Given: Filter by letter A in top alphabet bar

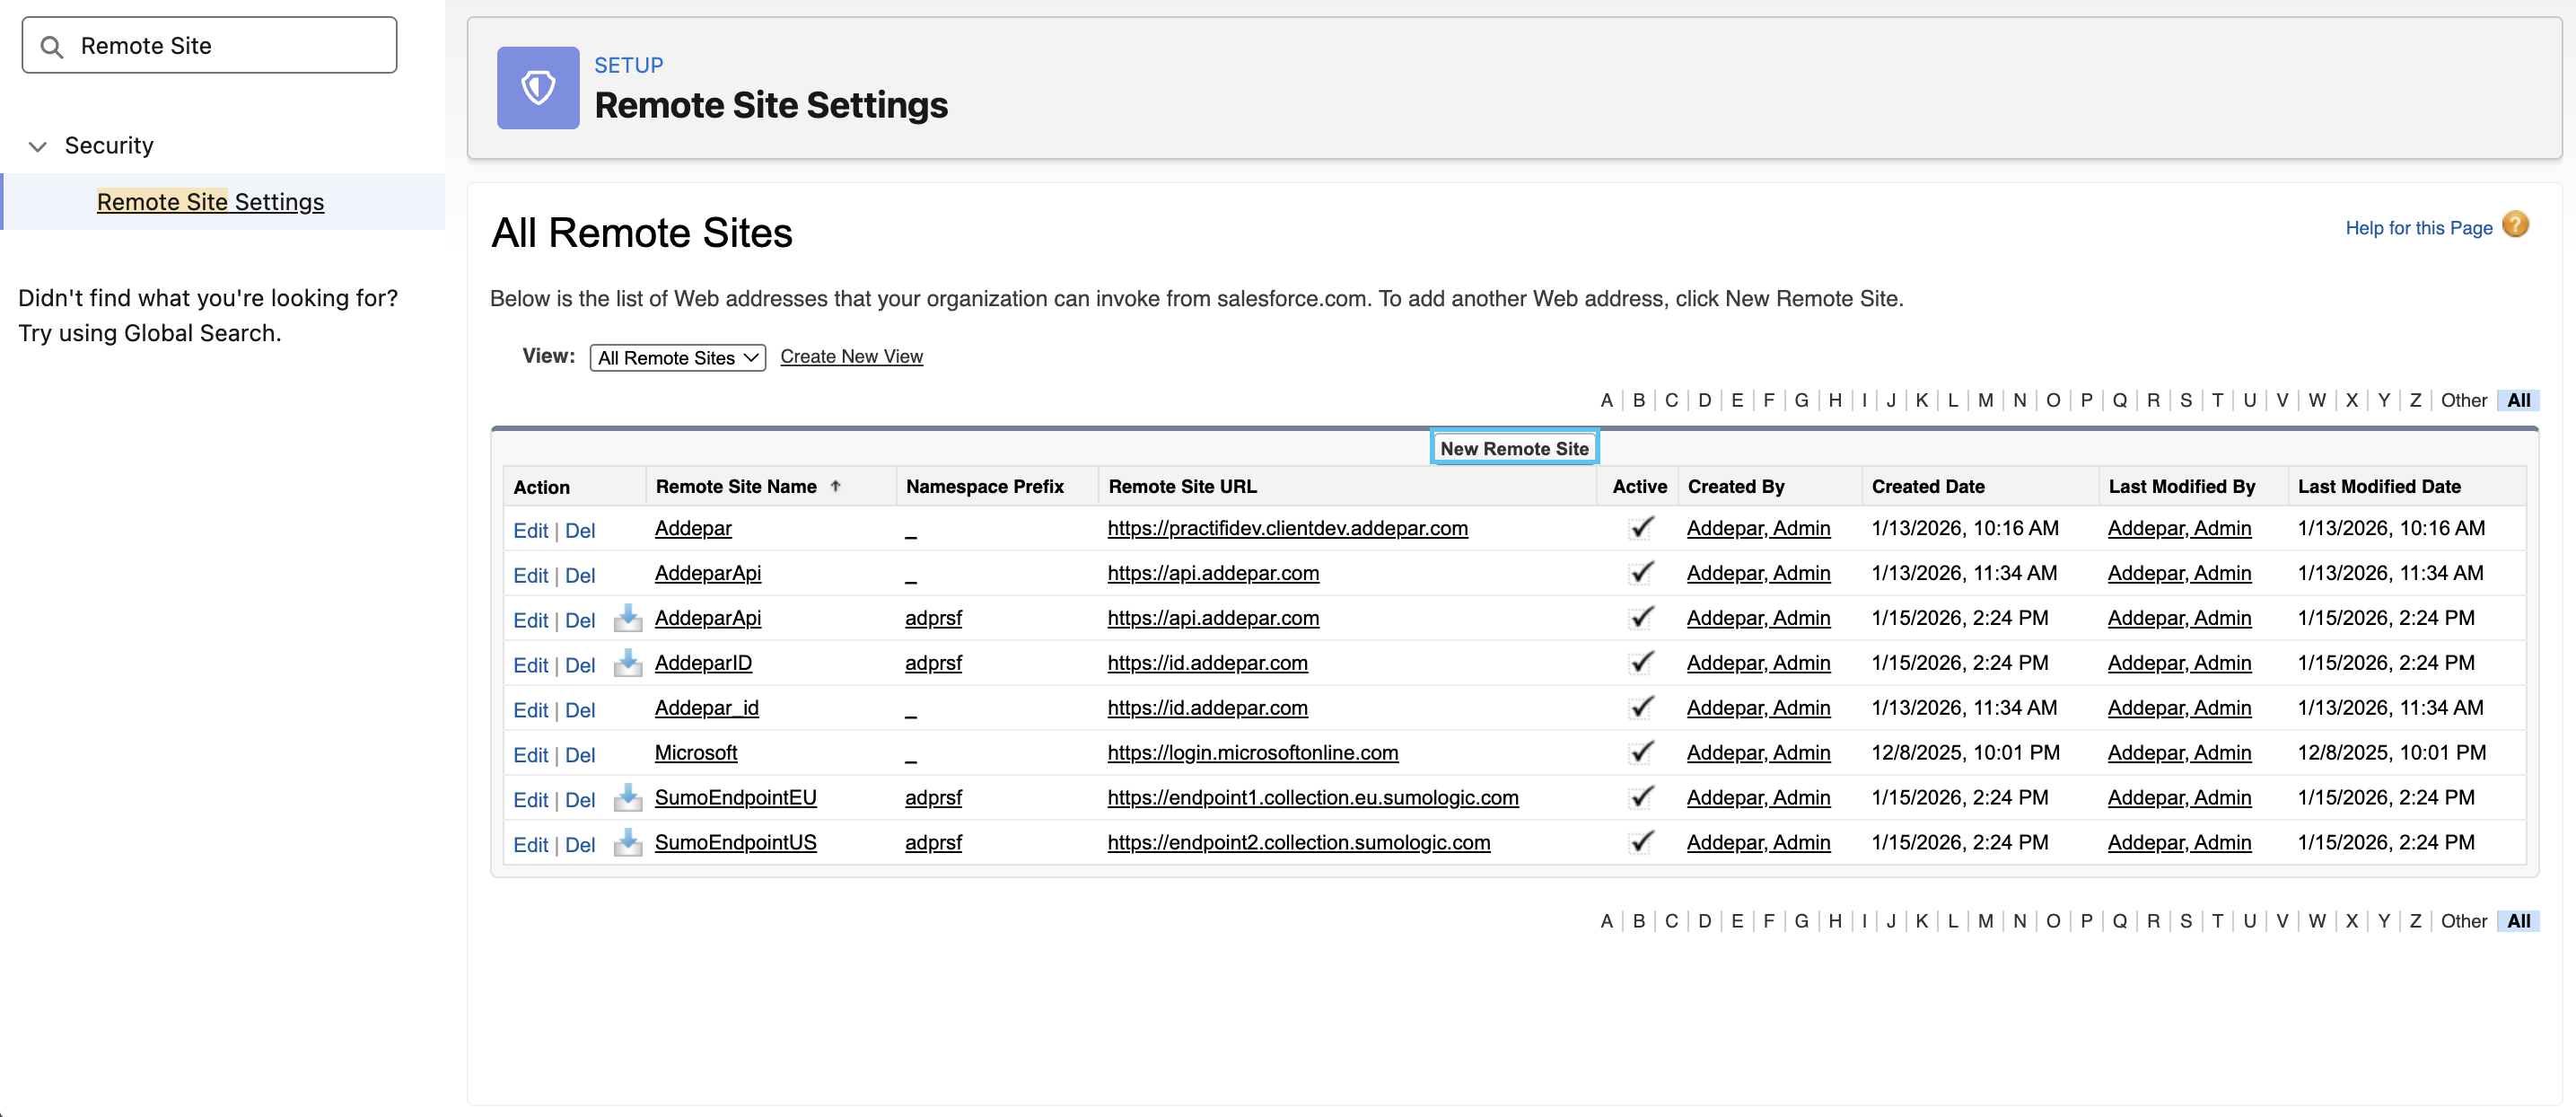Looking at the screenshot, I should click(1606, 400).
